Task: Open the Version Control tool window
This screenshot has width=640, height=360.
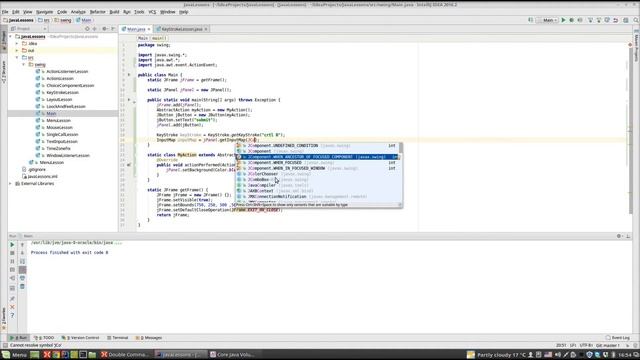Action: pos(80,338)
